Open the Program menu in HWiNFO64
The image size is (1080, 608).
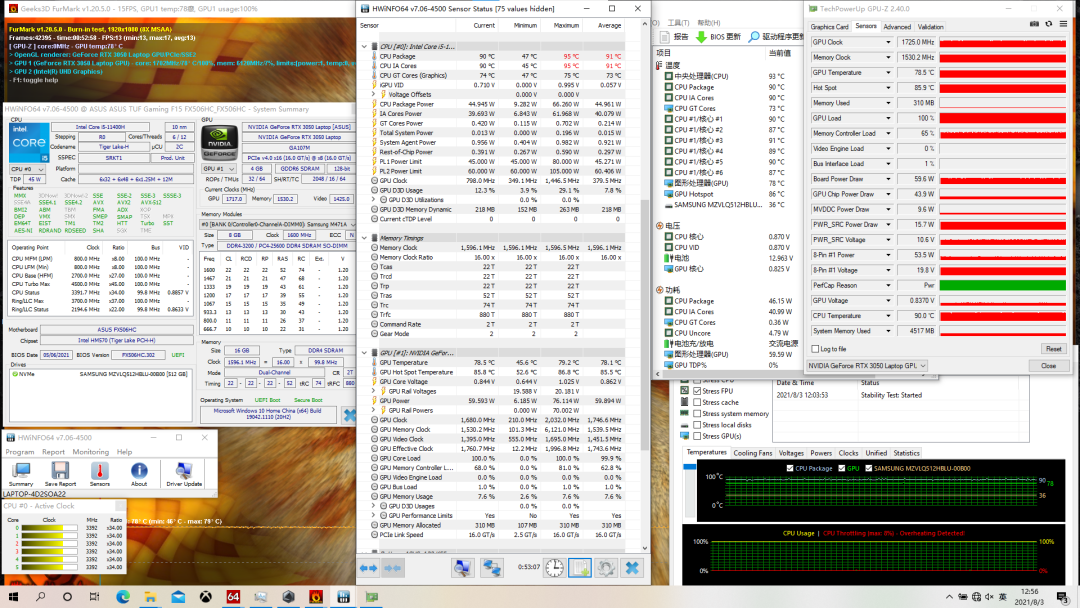pyautogui.click(x=20, y=452)
